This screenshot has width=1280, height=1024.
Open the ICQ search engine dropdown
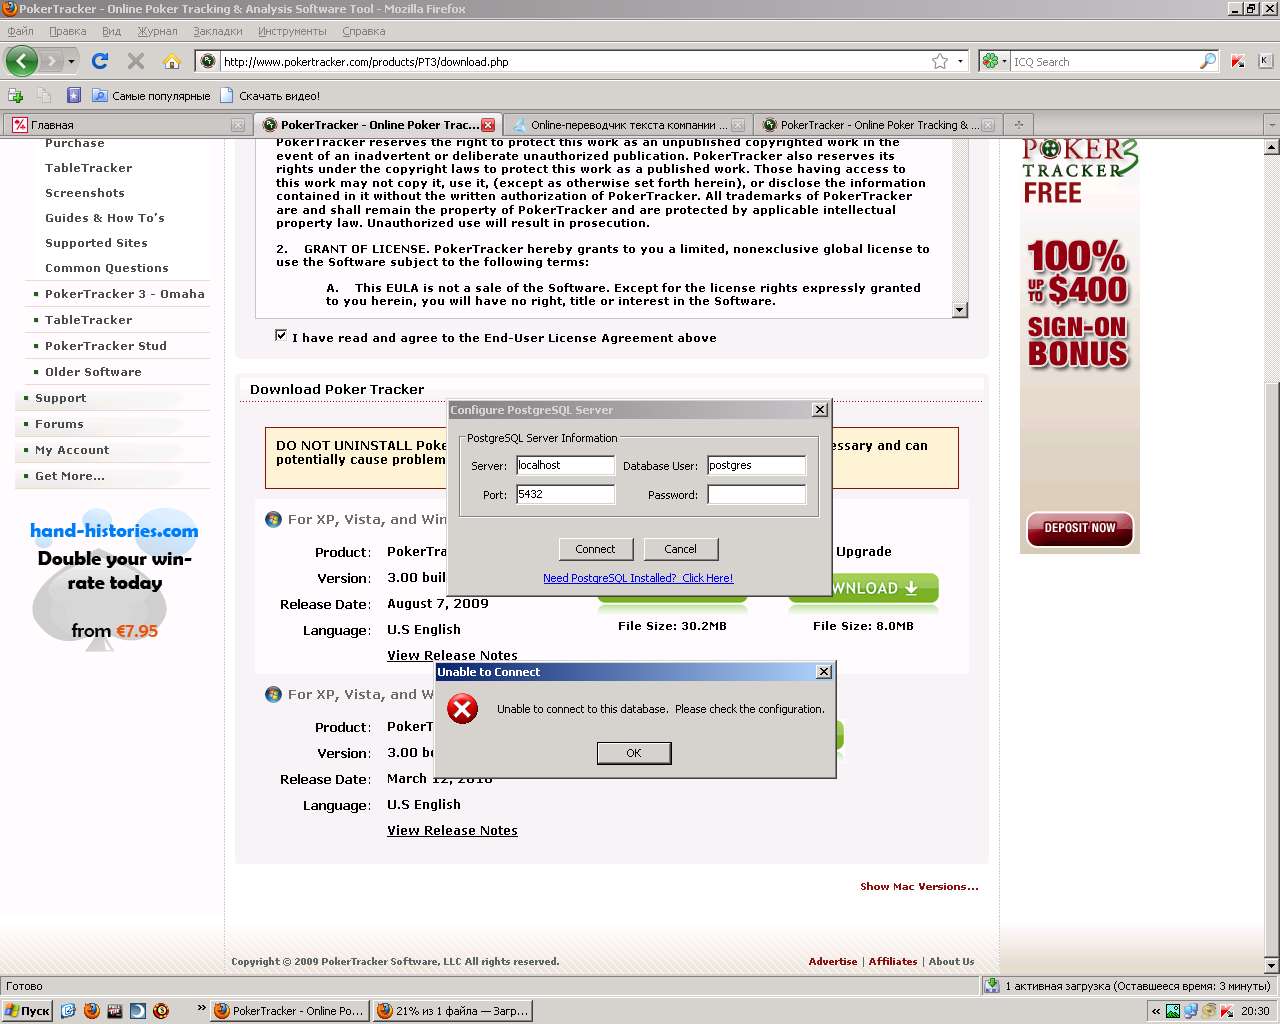coord(1004,61)
